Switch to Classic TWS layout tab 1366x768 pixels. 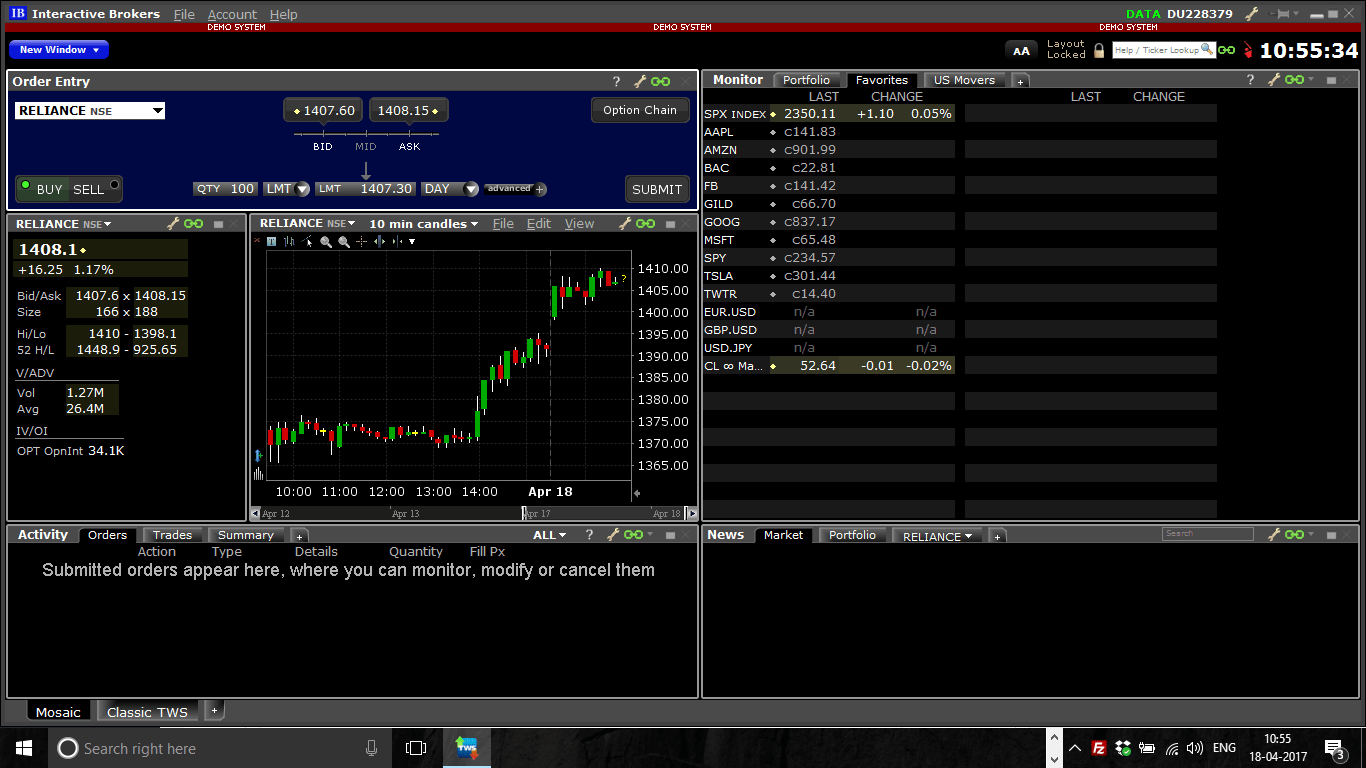[147, 712]
